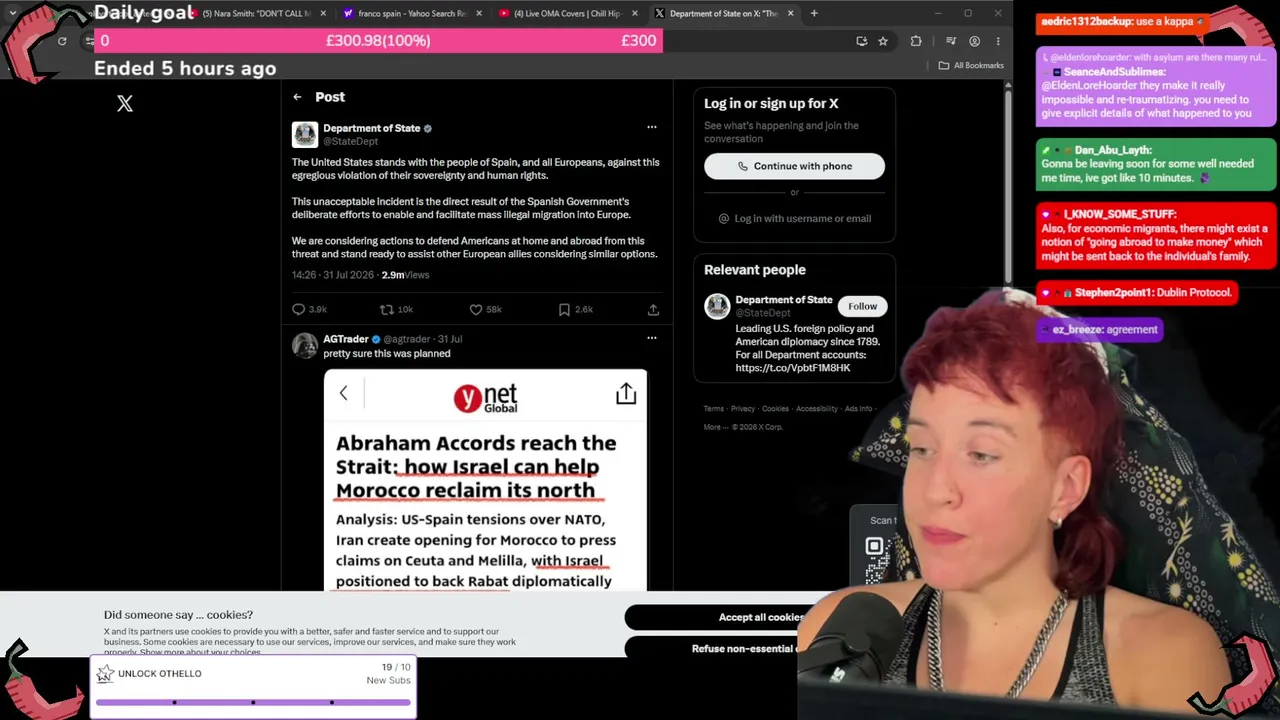The height and width of the screenshot is (720, 1280).
Task: Share the State Department post
Action: click(x=653, y=310)
